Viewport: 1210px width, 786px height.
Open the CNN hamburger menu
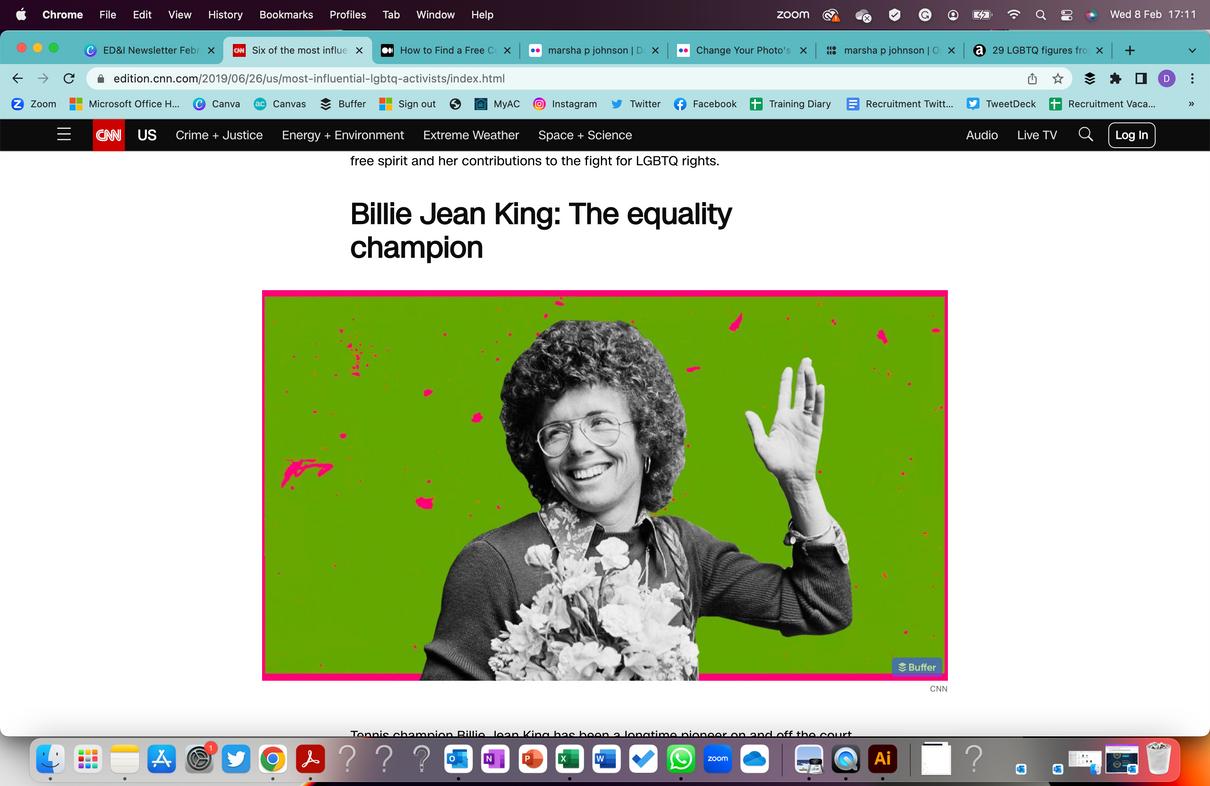click(64, 135)
